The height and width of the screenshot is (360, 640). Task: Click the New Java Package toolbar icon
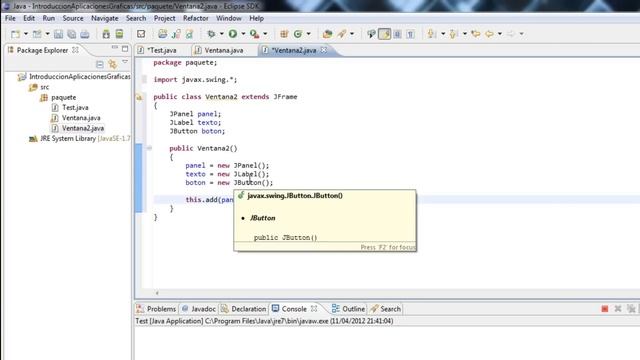(x=284, y=34)
